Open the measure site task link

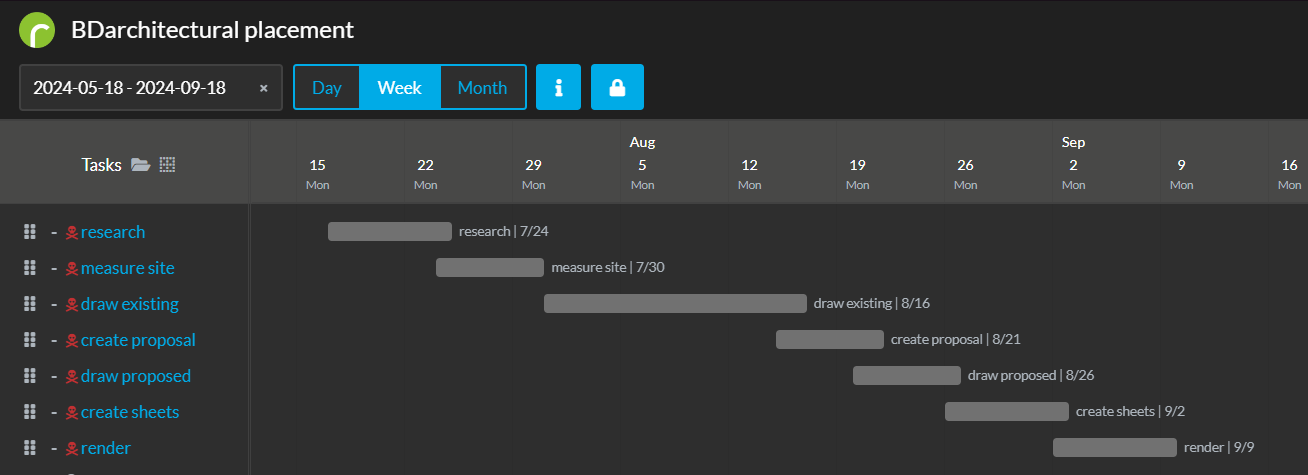pyautogui.click(x=128, y=268)
